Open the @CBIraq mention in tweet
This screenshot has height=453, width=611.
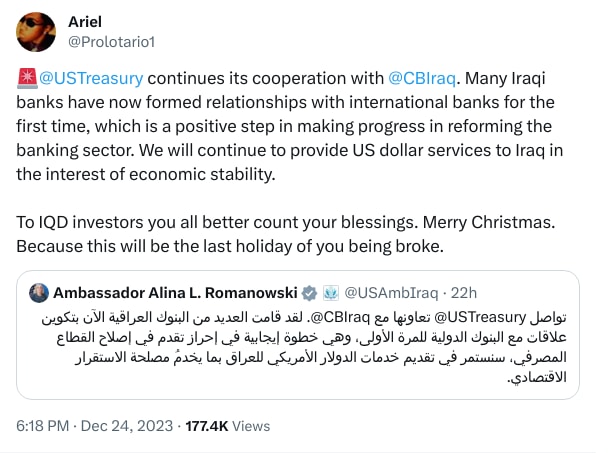tap(422, 78)
